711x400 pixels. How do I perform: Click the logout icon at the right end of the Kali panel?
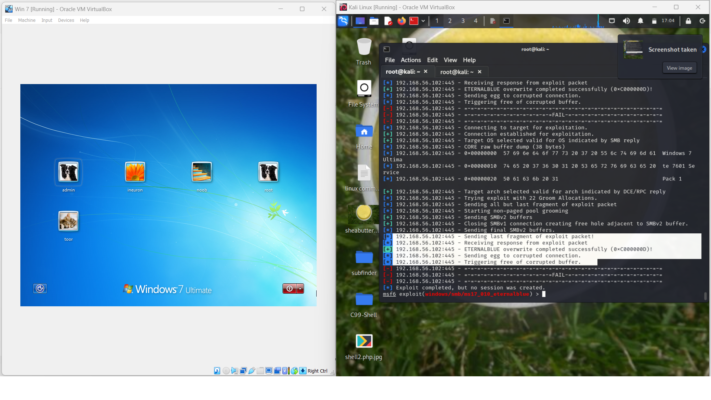[x=702, y=21]
